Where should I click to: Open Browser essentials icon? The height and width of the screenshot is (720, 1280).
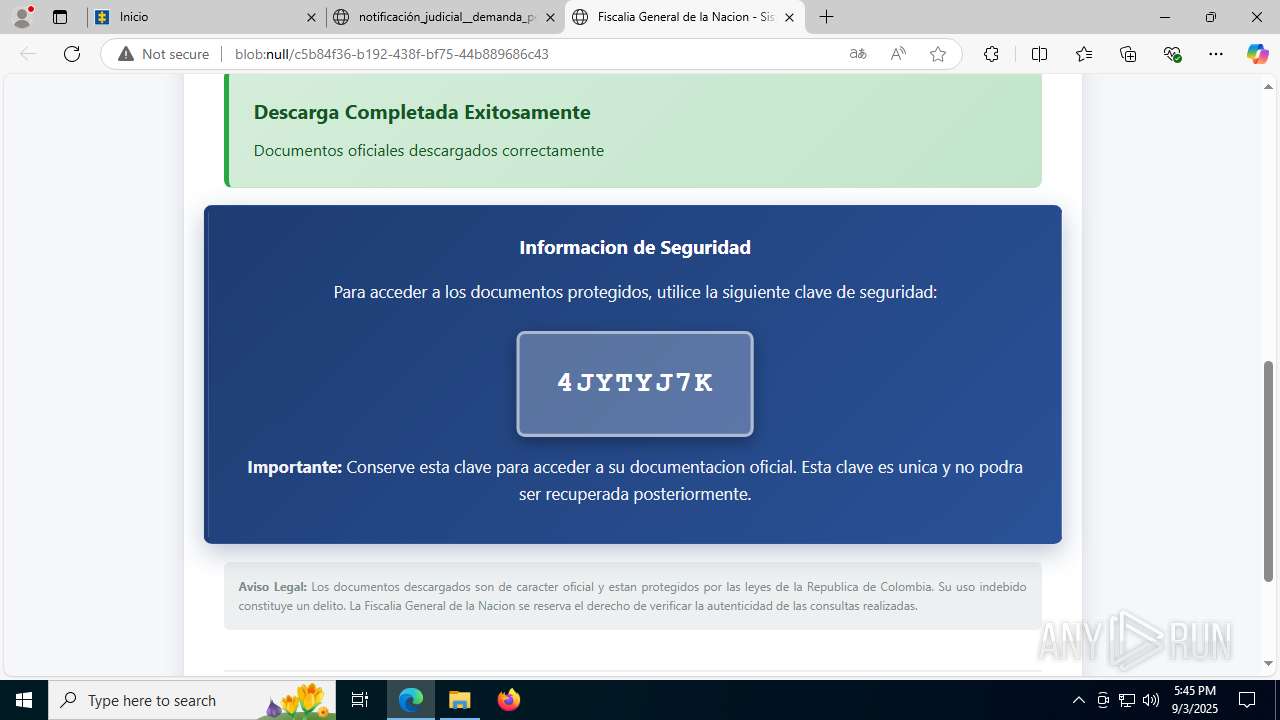[x=1173, y=54]
